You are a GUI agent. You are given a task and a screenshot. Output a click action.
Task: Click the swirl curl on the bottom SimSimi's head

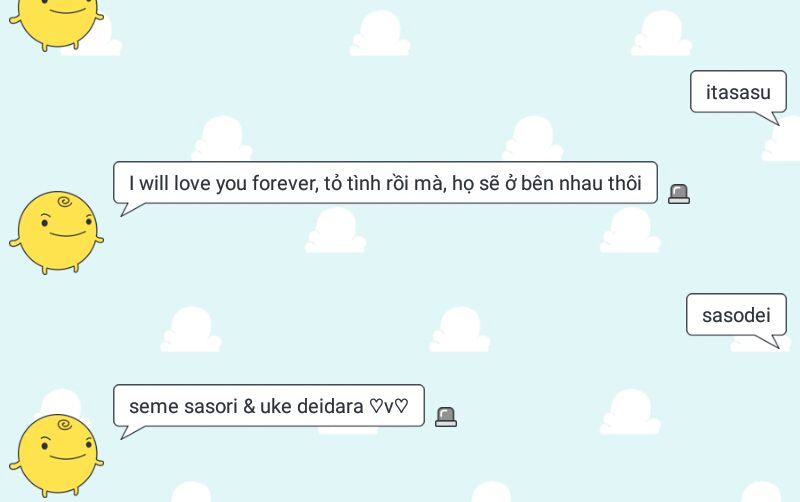point(65,424)
